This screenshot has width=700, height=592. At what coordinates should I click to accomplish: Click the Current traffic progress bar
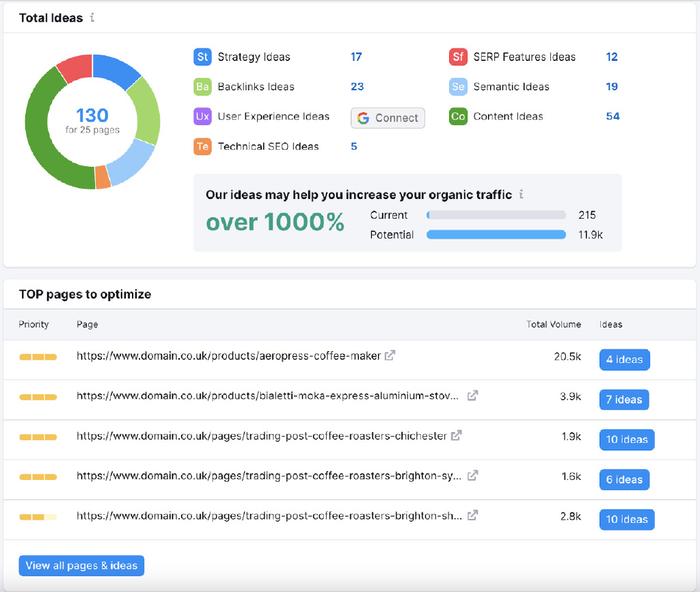[496, 215]
